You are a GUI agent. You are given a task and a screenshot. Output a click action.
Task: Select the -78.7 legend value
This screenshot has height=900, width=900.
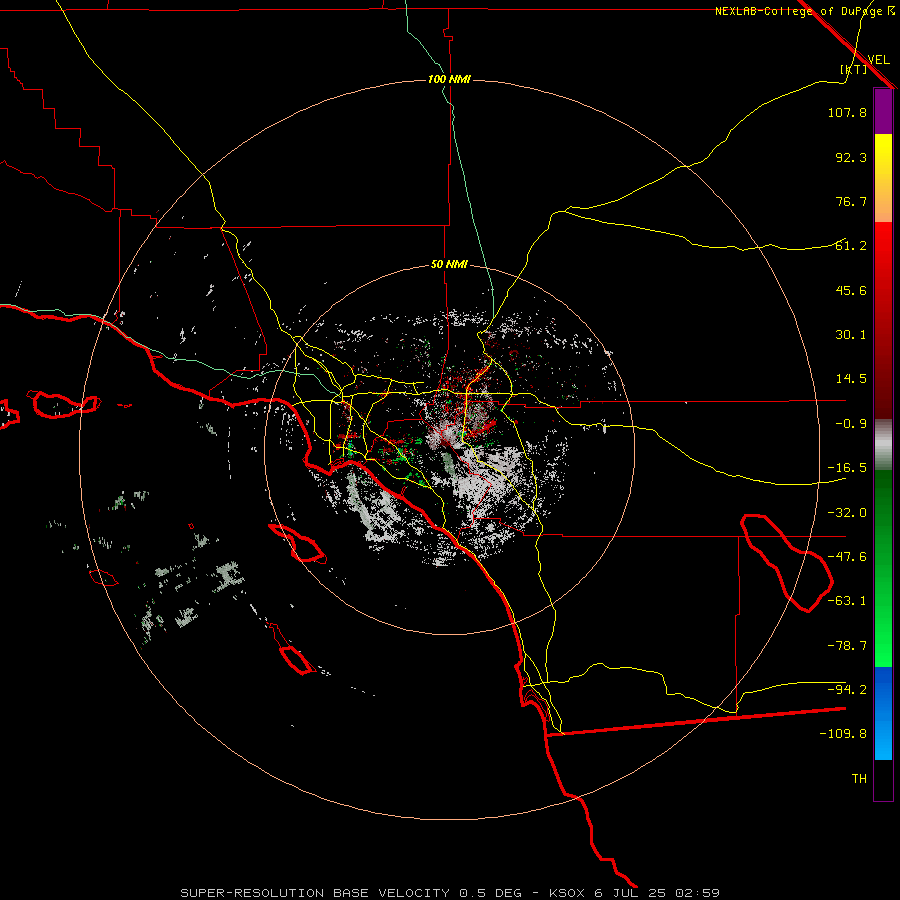[847, 646]
